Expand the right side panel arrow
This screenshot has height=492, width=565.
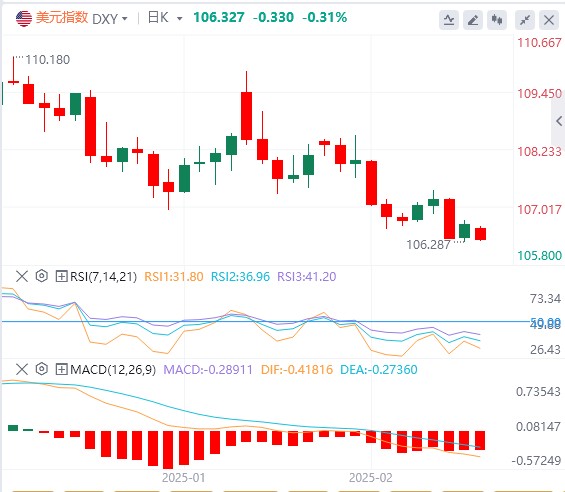click(559, 121)
